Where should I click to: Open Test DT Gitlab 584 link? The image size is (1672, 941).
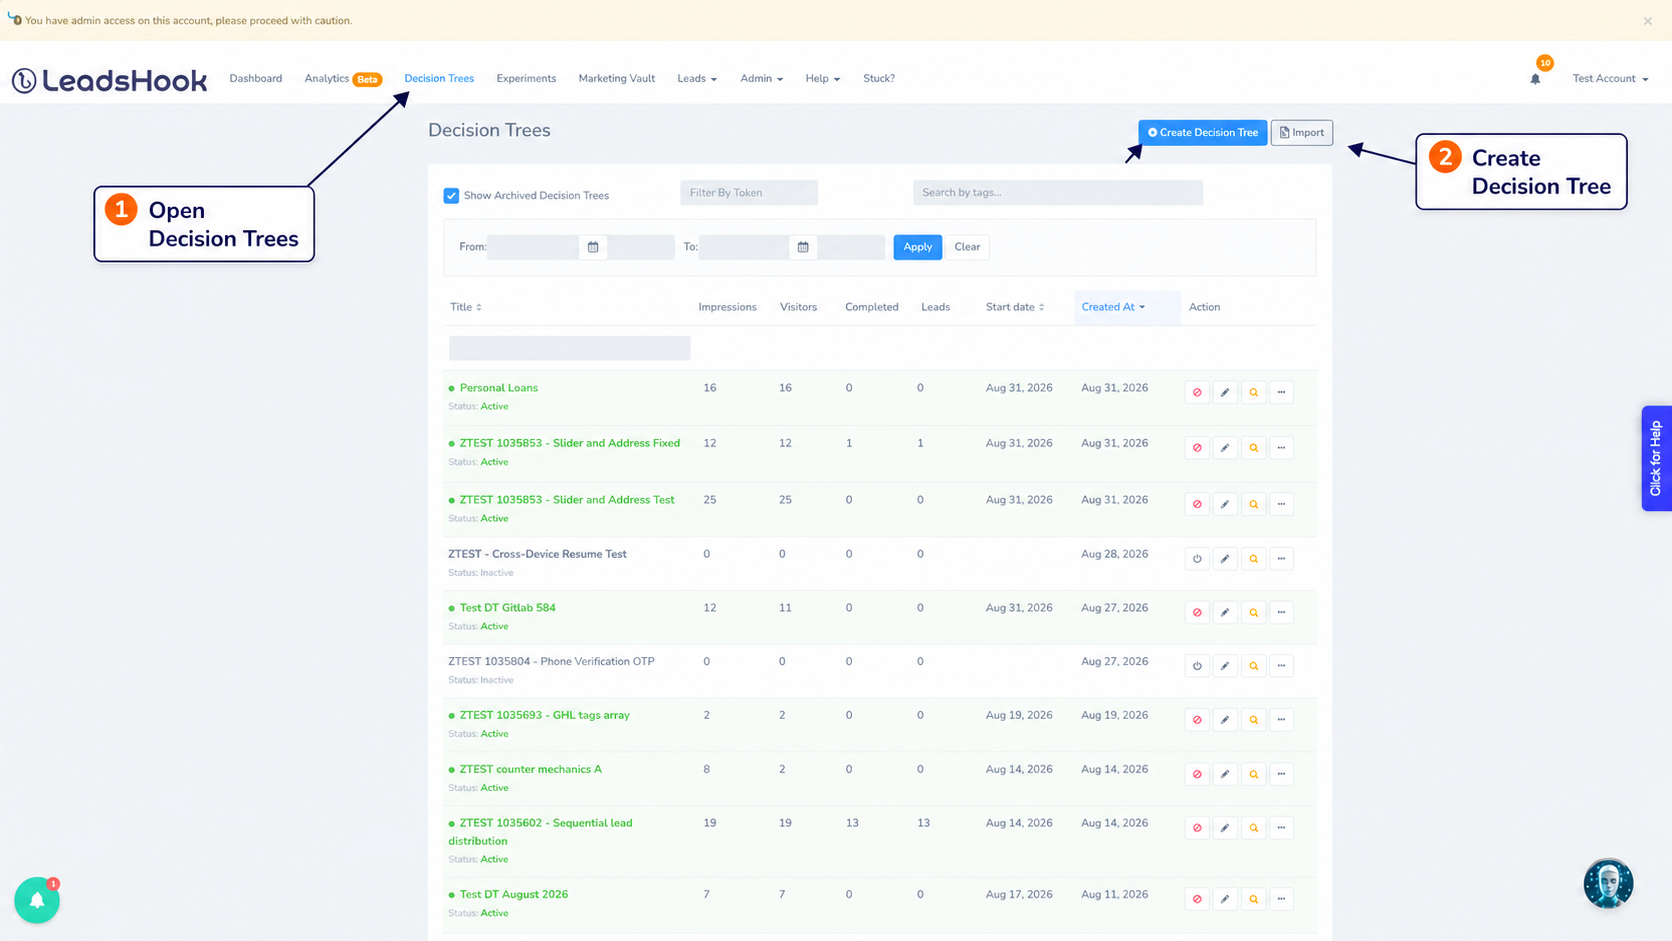tap(507, 608)
